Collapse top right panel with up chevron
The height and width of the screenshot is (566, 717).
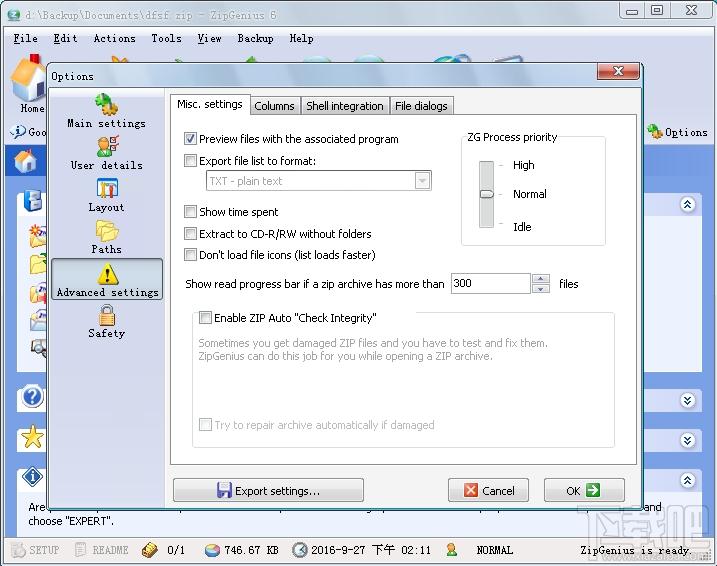[x=687, y=204]
